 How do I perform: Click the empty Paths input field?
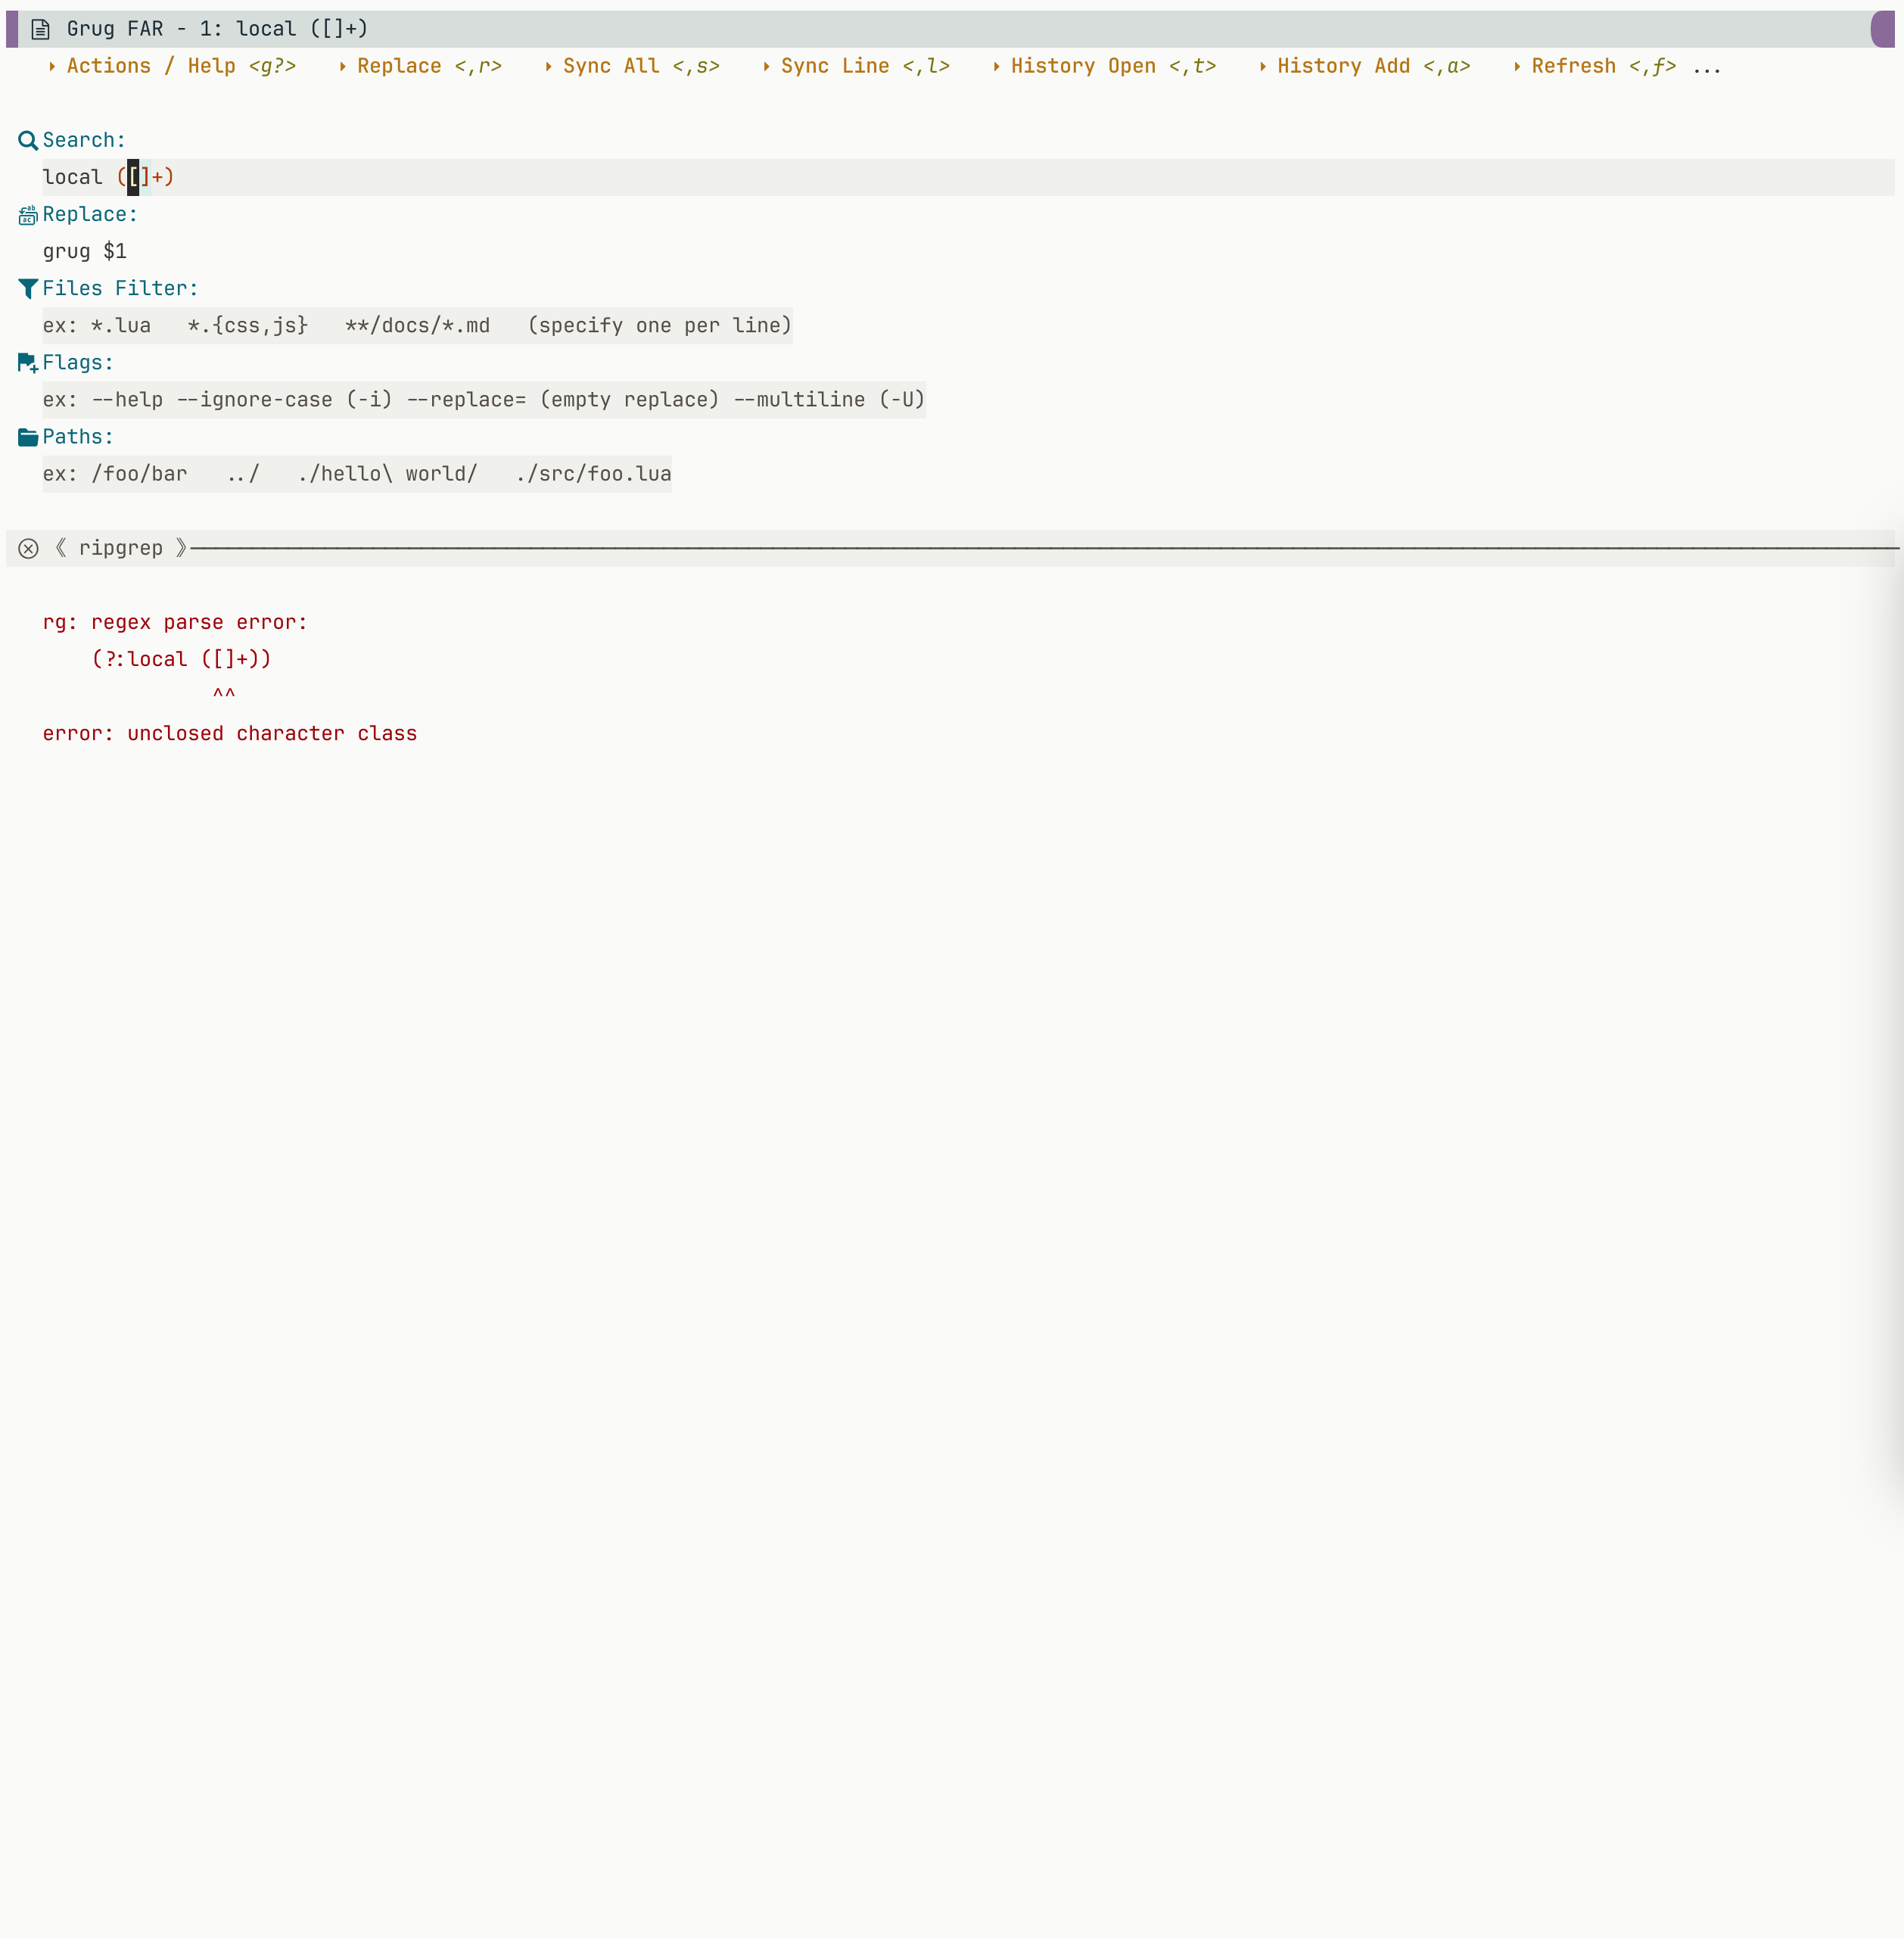356,473
